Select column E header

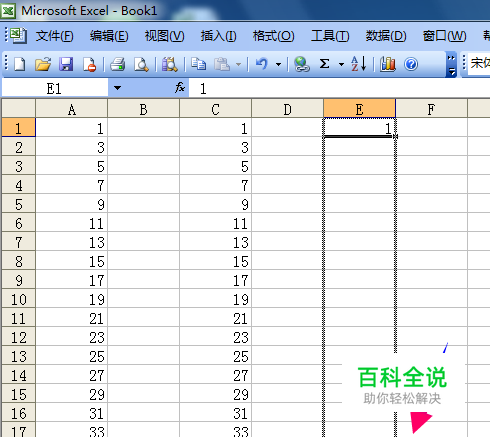[x=359, y=109]
